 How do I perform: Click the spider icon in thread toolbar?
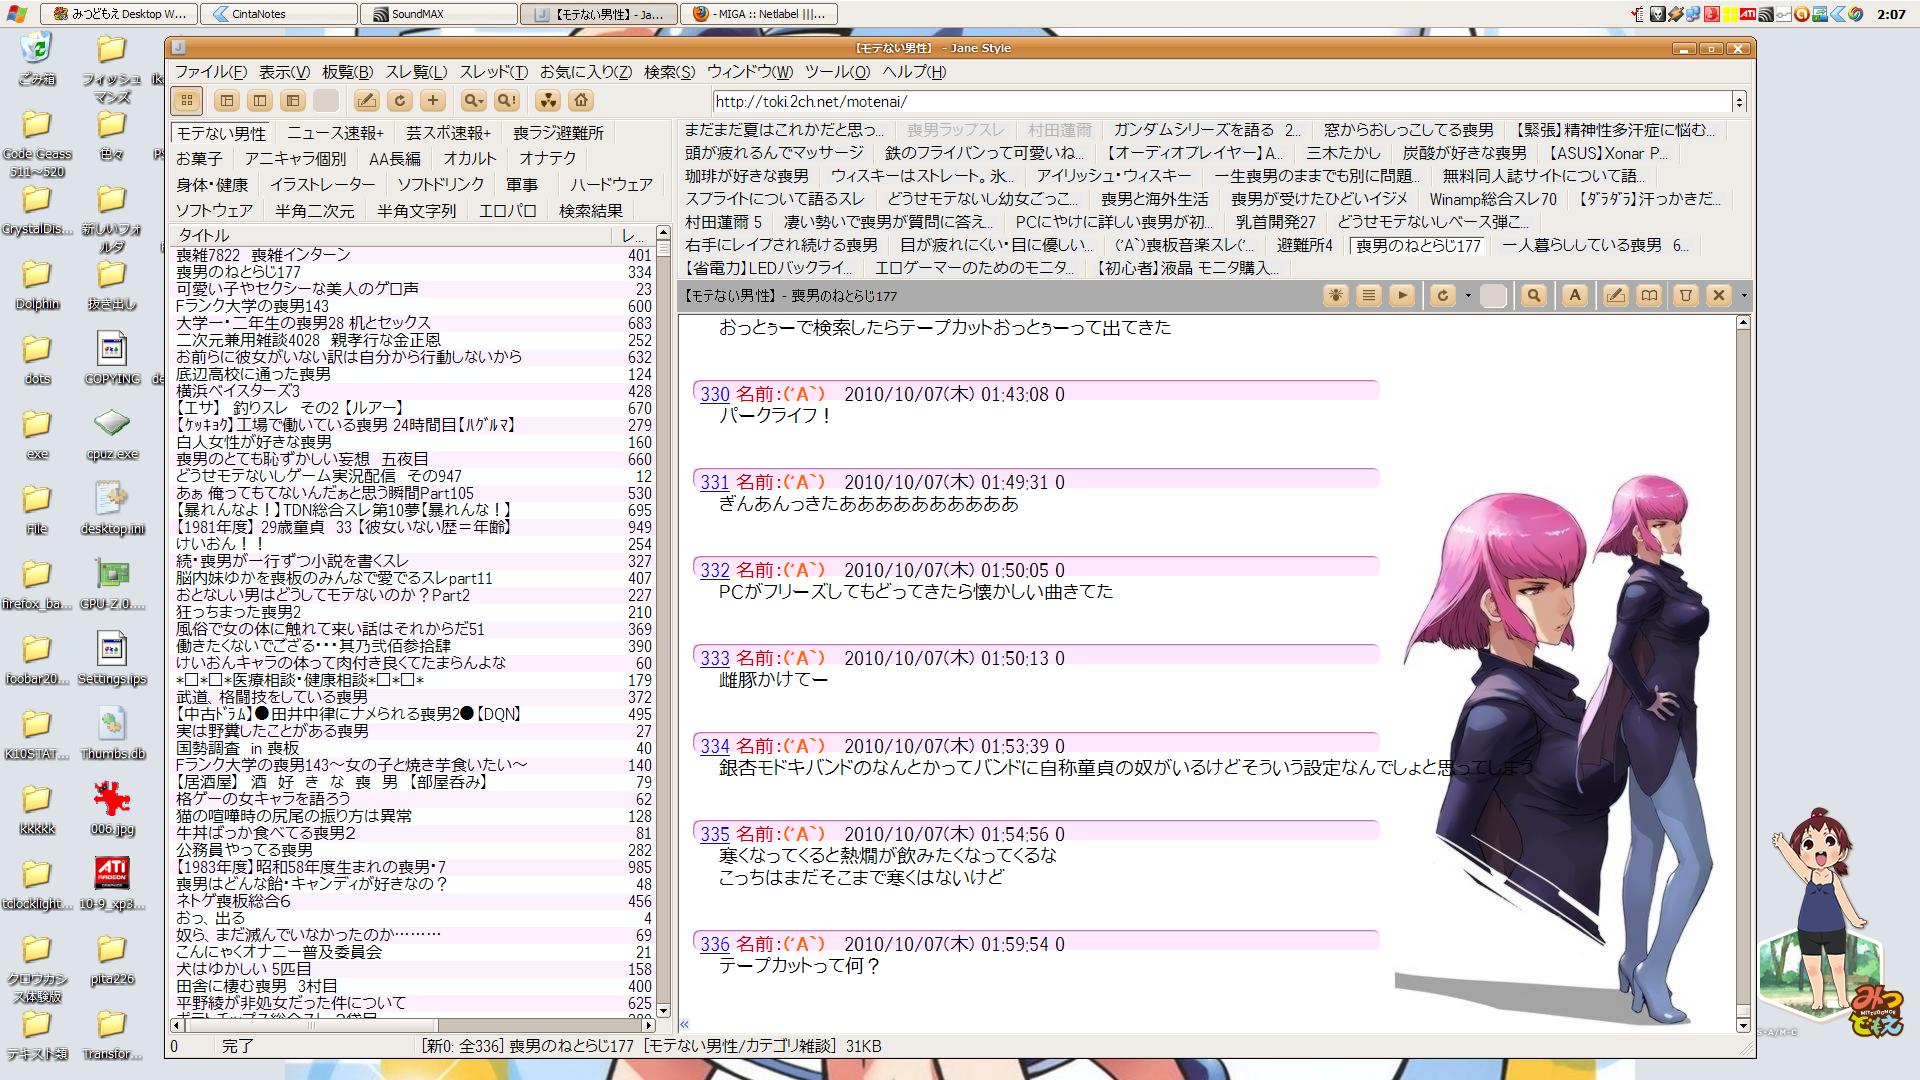pyautogui.click(x=1336, y=295)
